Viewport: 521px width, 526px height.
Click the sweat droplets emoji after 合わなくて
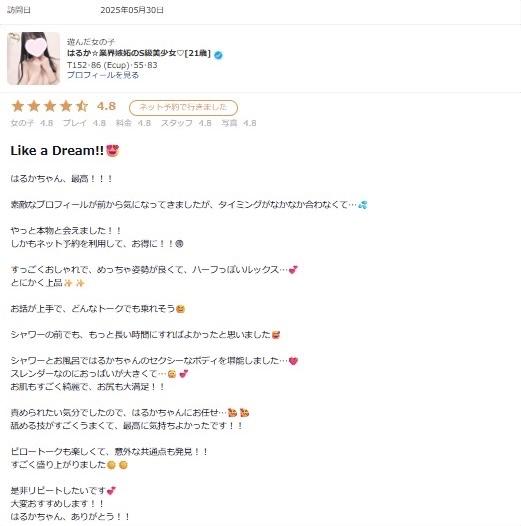[363, 204]
